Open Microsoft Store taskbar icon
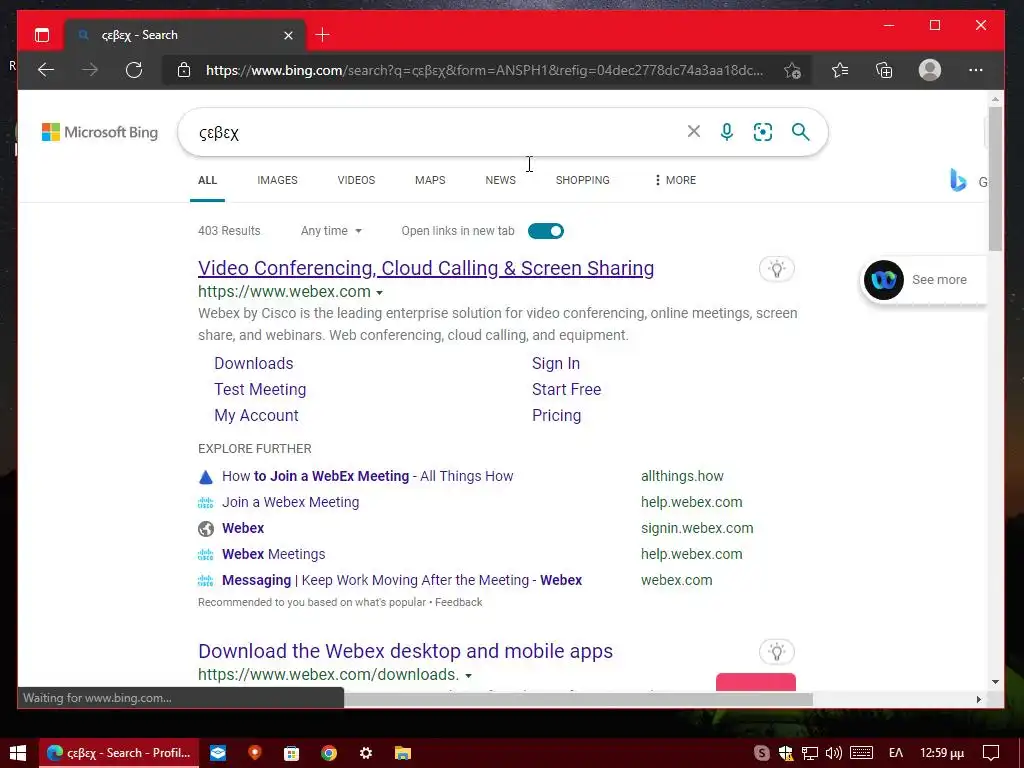Viewport: 1024px width, 768px height. (291, 753)
